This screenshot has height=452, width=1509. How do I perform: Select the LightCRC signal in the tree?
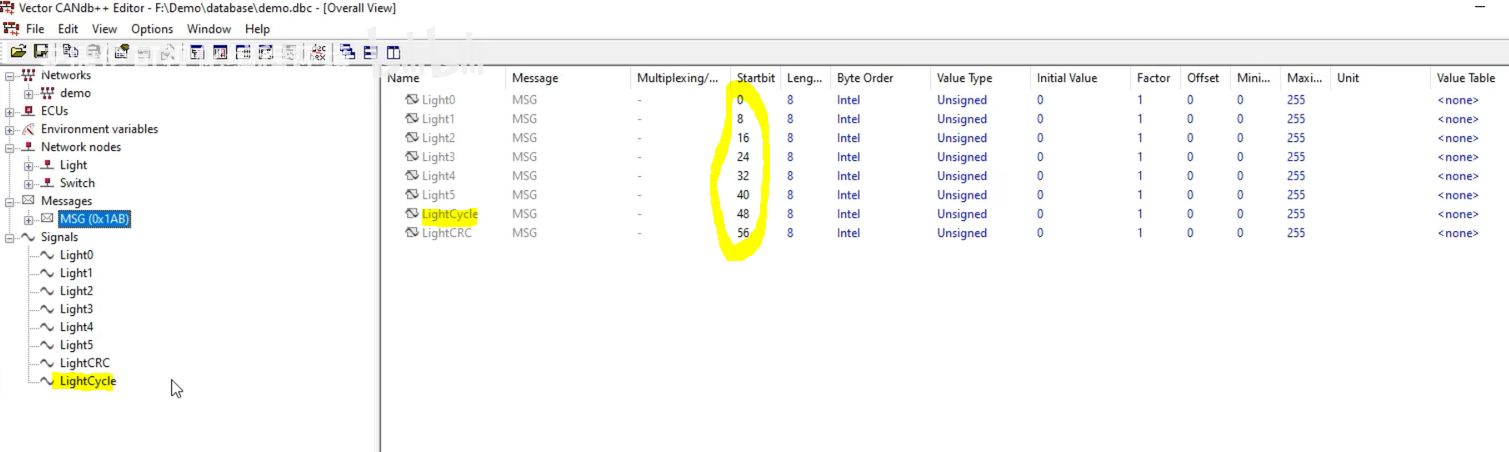(85, 363)
